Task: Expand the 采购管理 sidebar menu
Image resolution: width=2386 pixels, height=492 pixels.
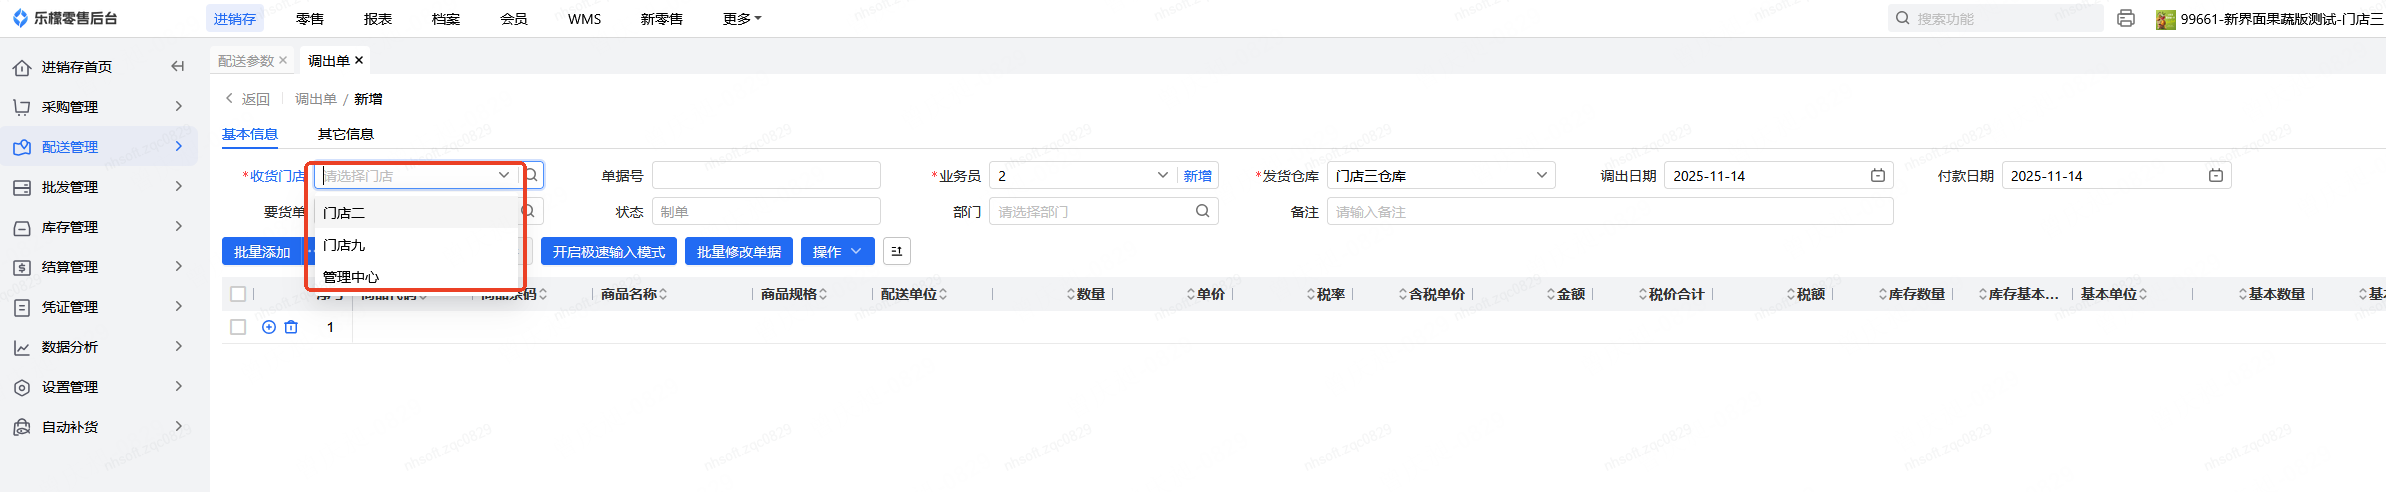Action: tap(98, 107)
